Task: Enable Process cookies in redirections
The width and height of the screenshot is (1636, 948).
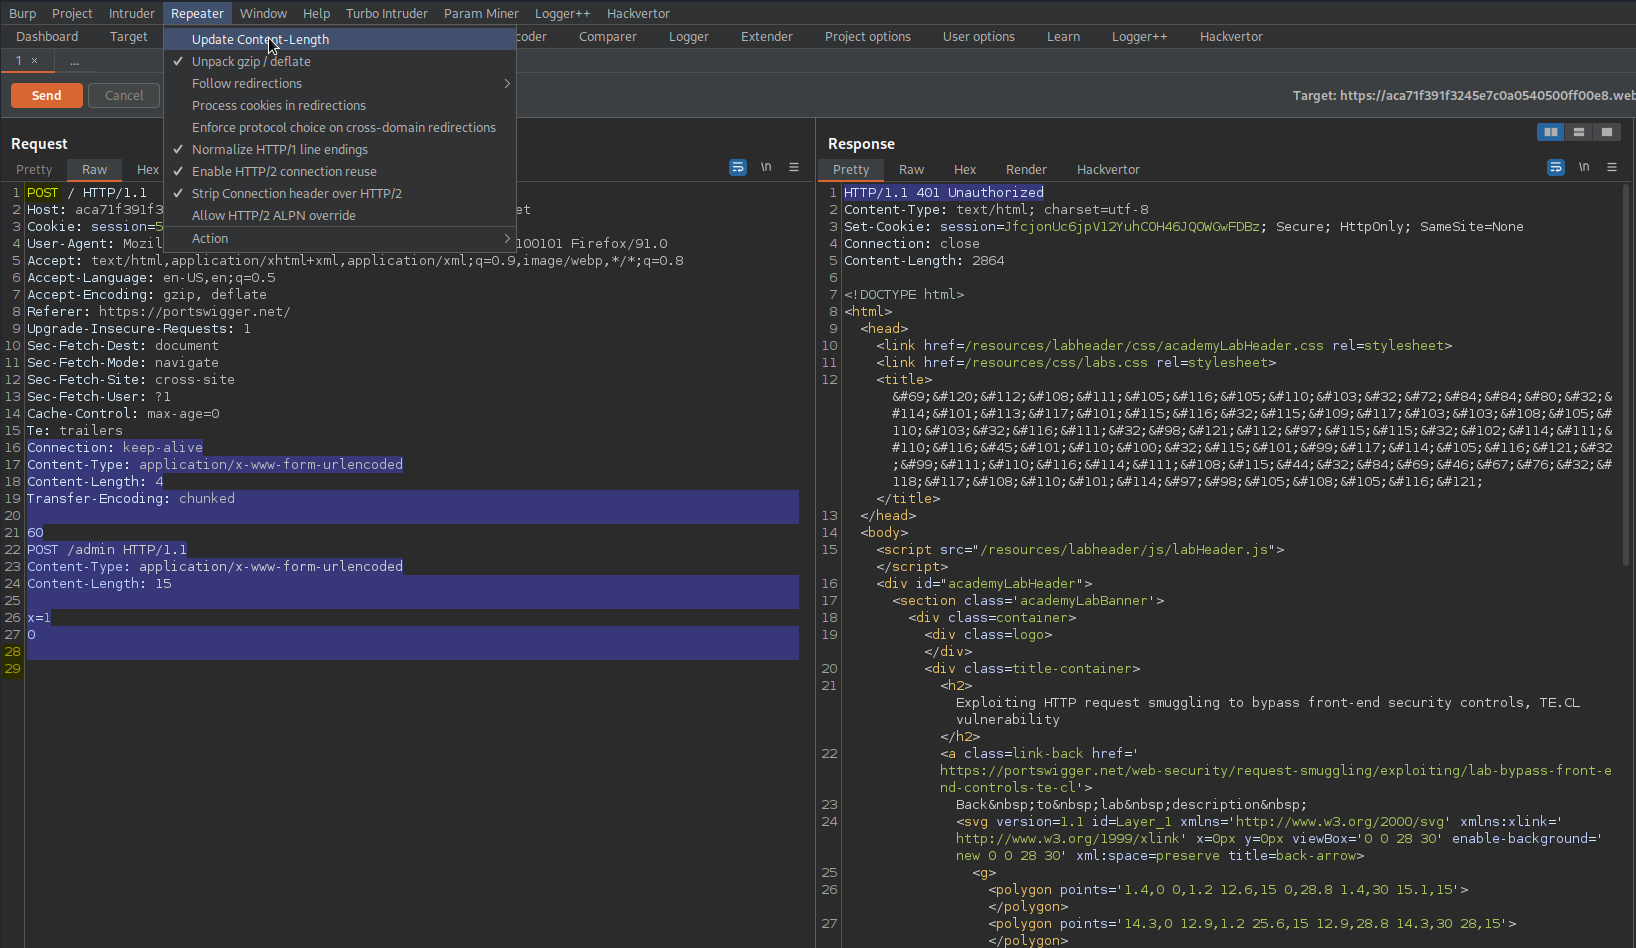Action: coord(340,106)
